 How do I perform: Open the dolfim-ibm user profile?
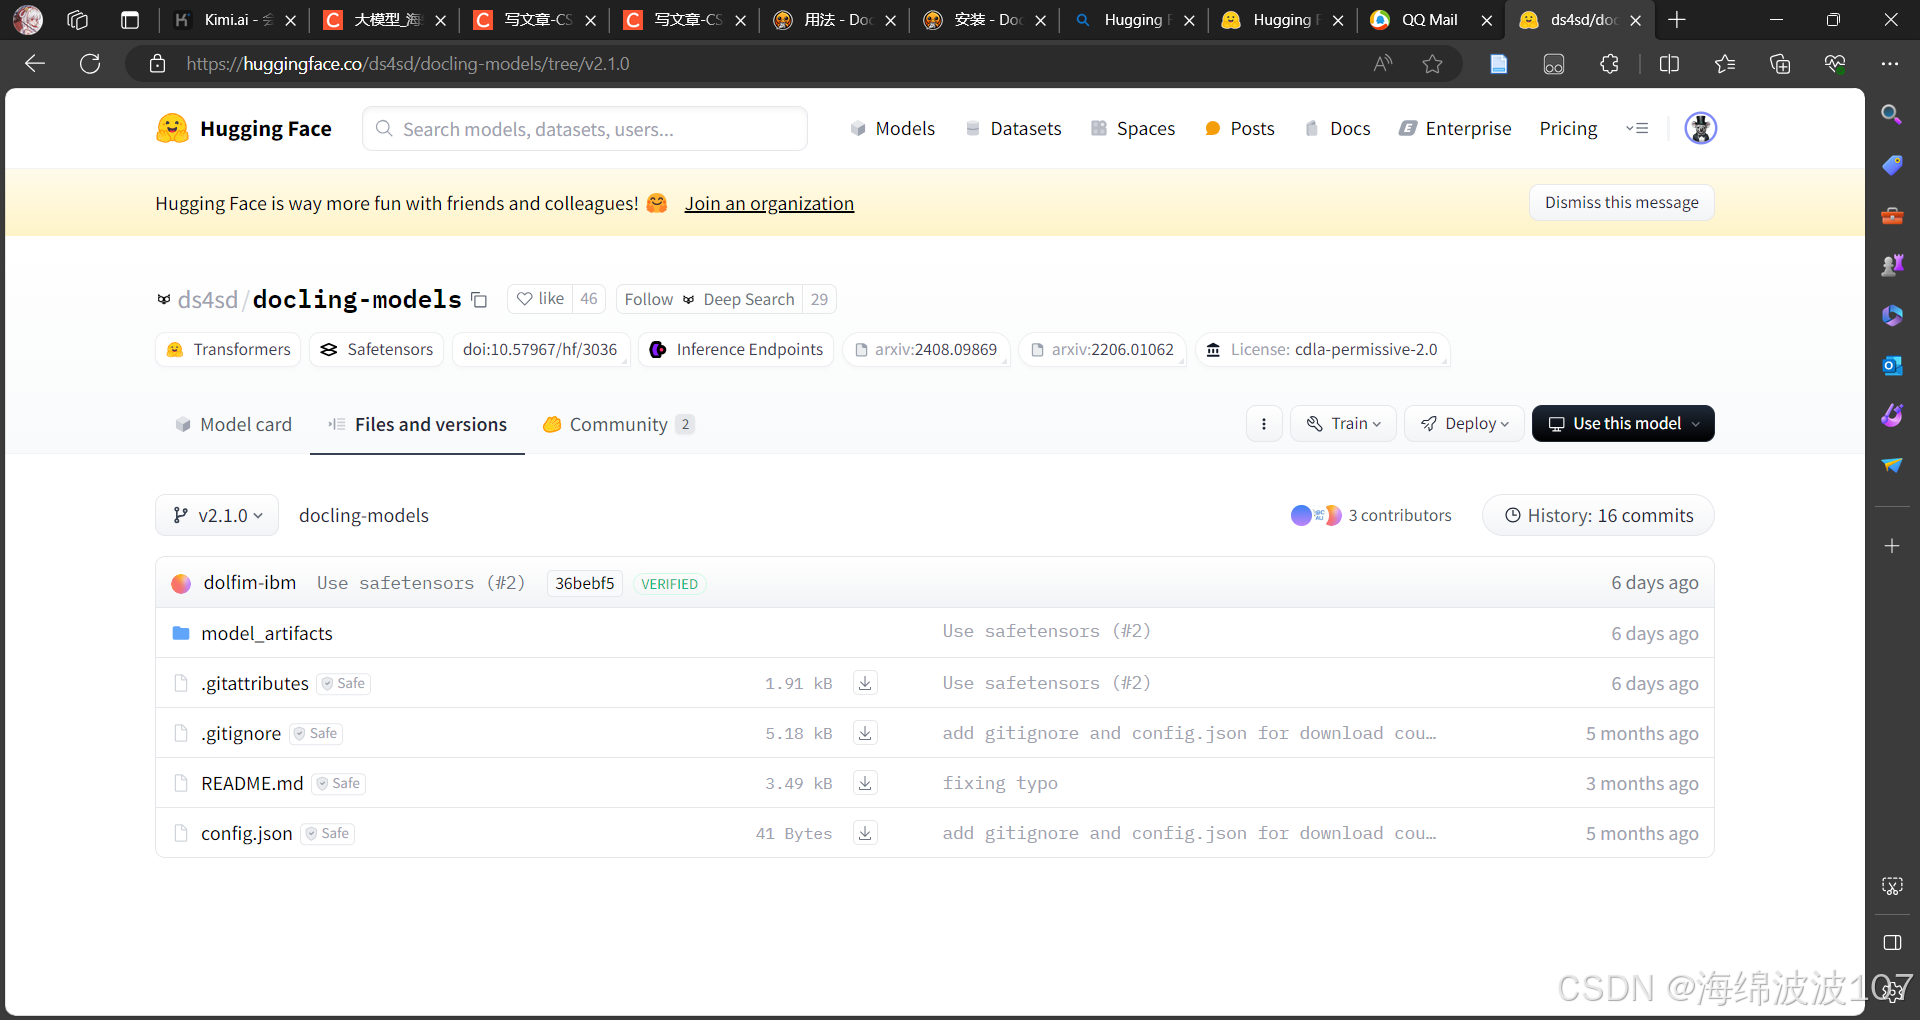click(249, 582)
